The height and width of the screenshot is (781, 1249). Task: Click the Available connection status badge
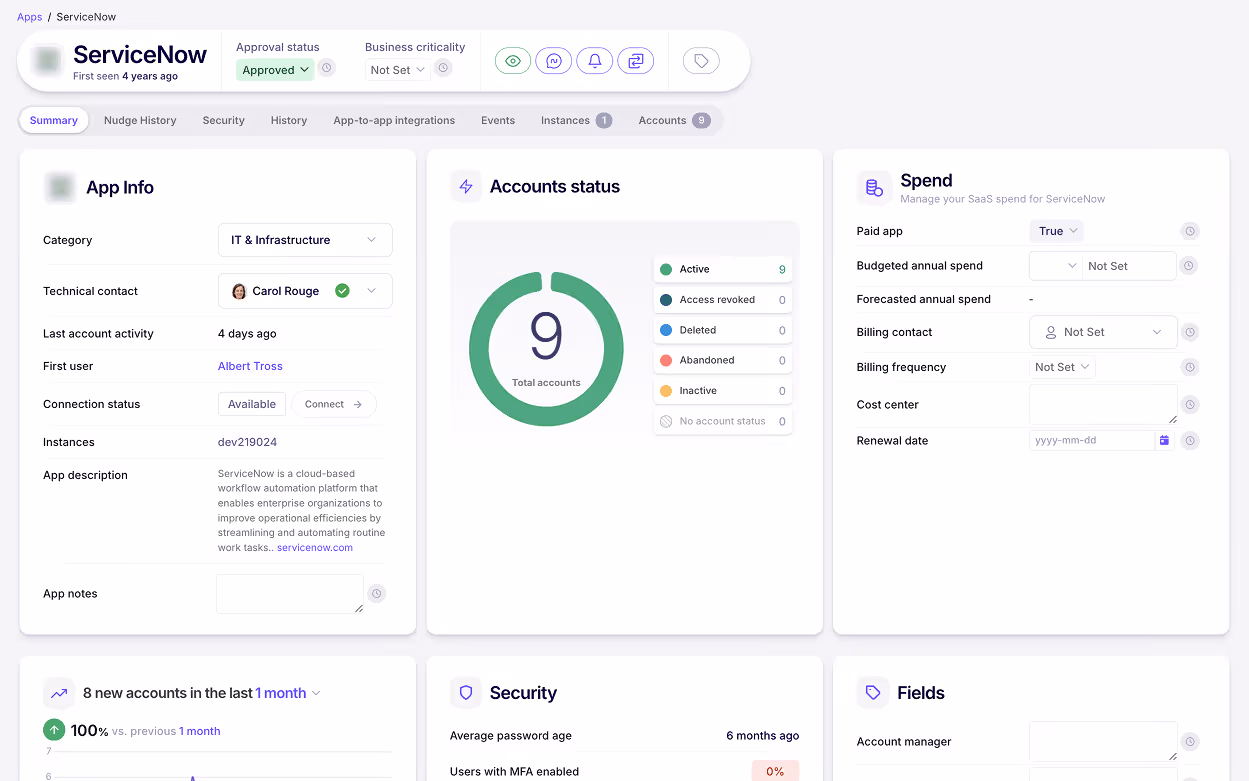point(252,404)
